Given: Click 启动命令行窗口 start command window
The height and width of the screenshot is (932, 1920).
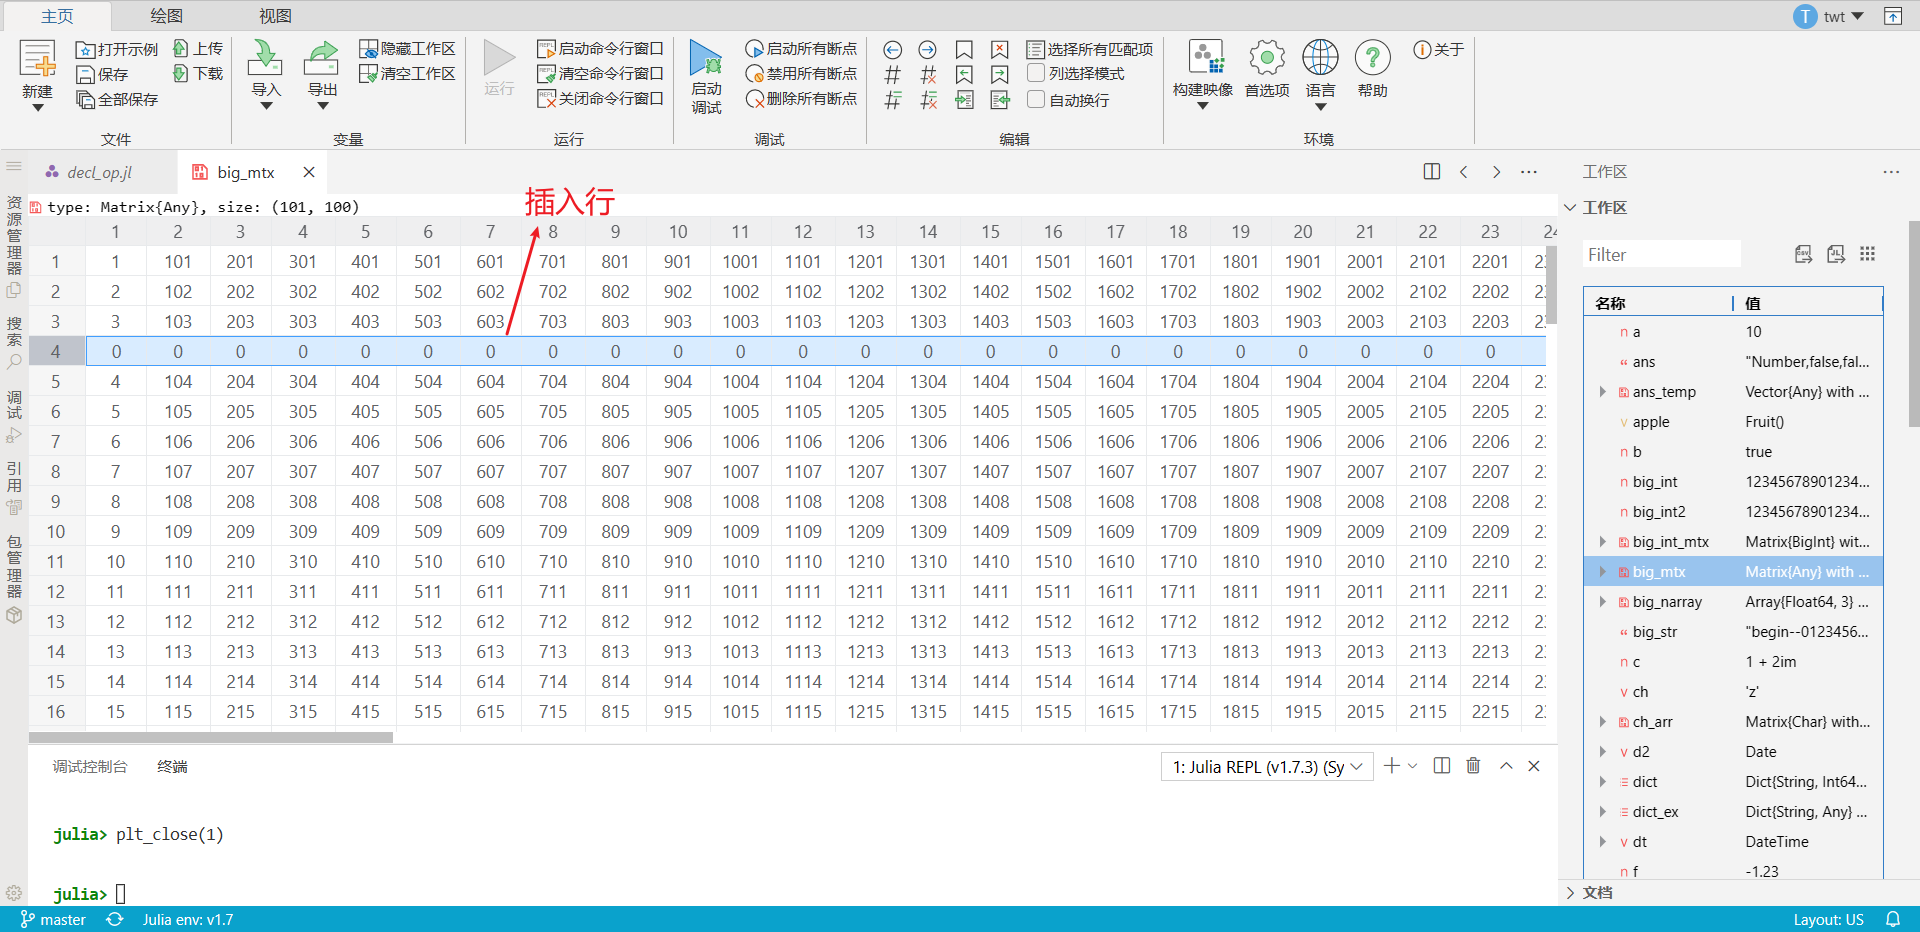Looking at the screenshot, I should click(601, 49).
